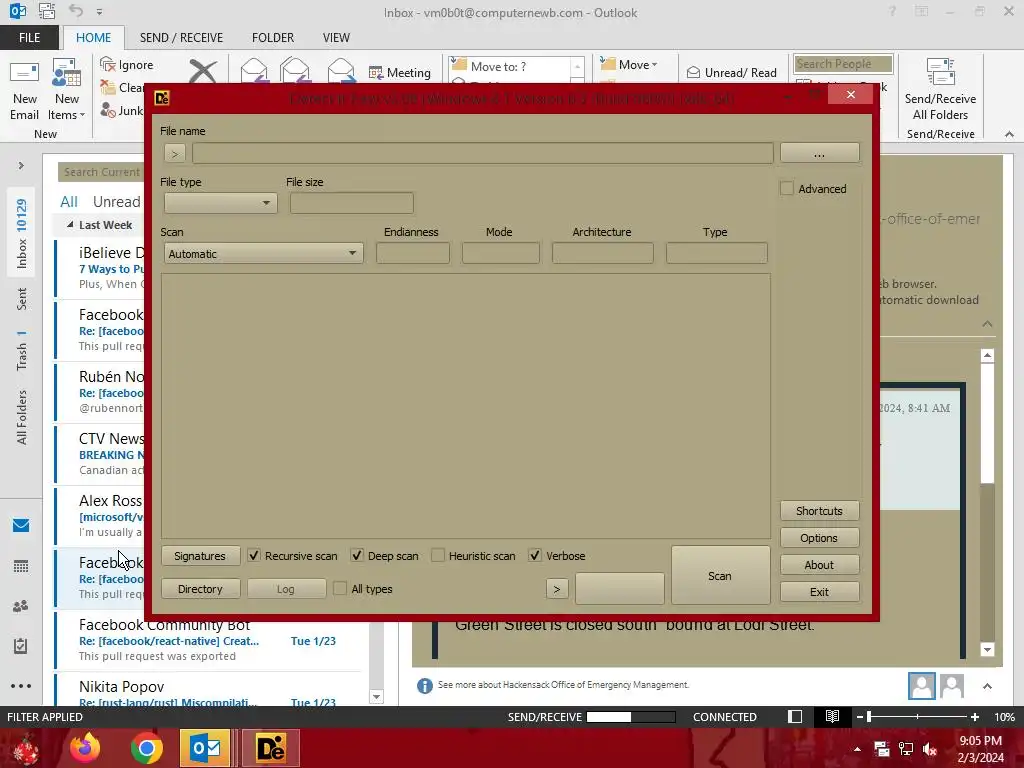Uncheck the Deep scan checkbox
The height and width of the screenshot is (768, 1024).
tap(357, 556)
